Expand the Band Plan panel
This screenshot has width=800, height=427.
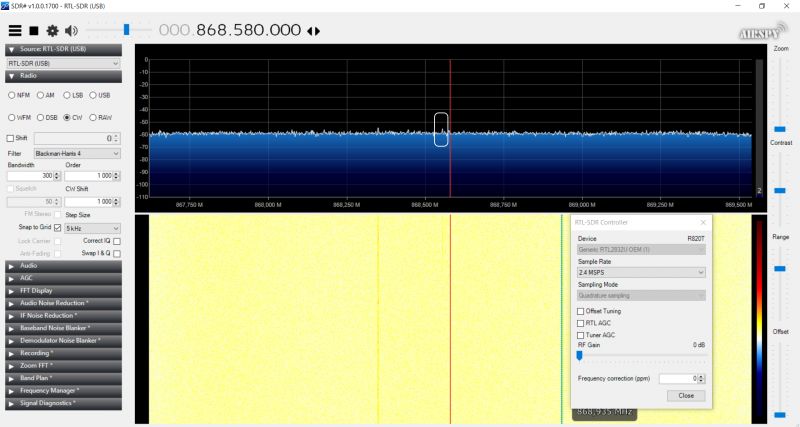tap(63, 379)
